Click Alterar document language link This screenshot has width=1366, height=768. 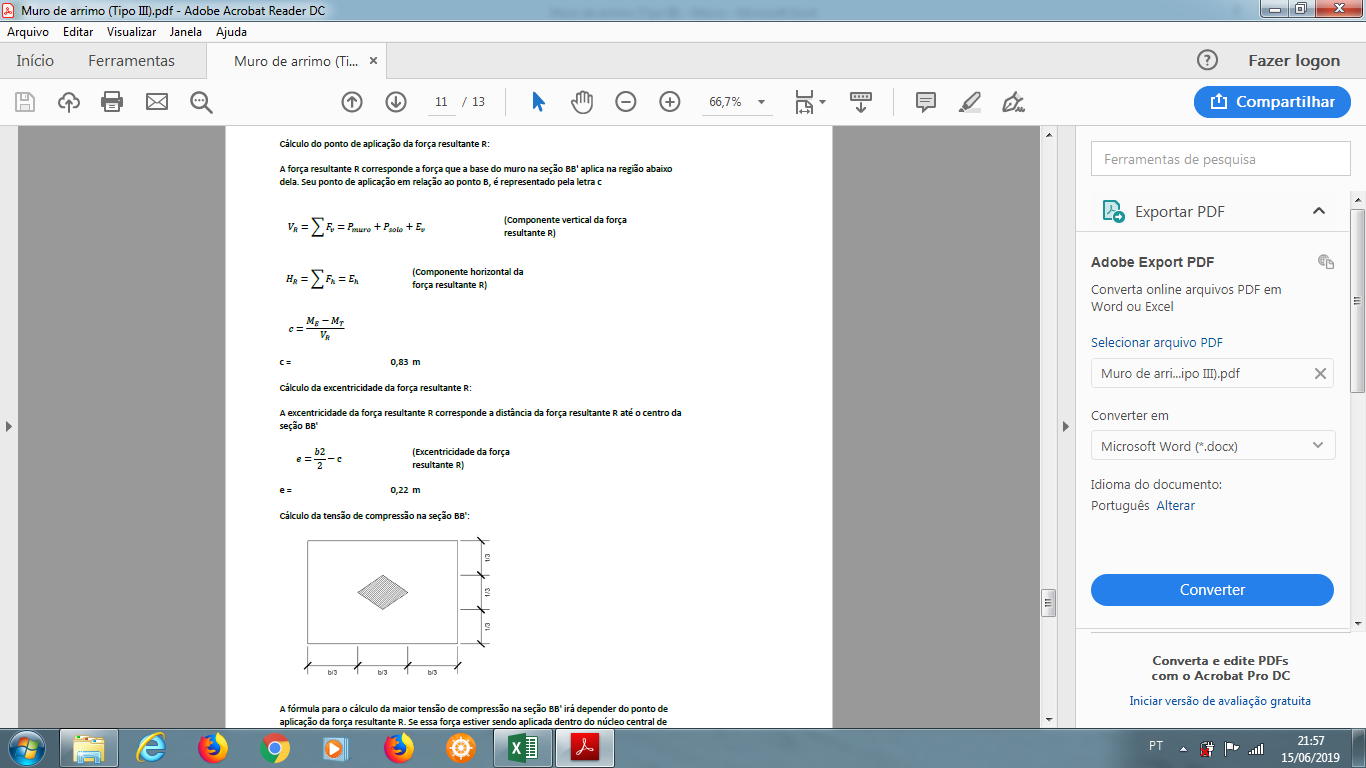coord(1176,505)
